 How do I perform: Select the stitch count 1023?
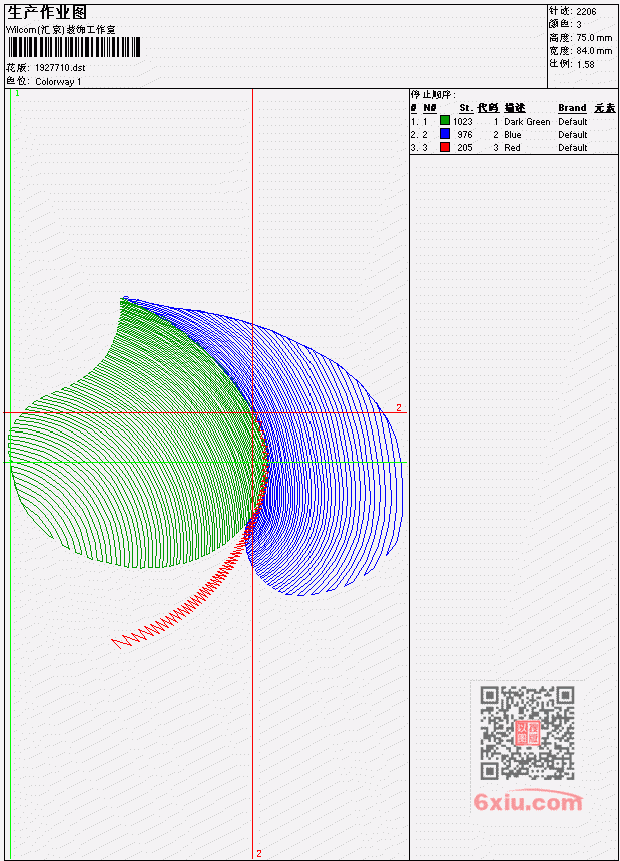pyautogui.click(x=462, y=121)
